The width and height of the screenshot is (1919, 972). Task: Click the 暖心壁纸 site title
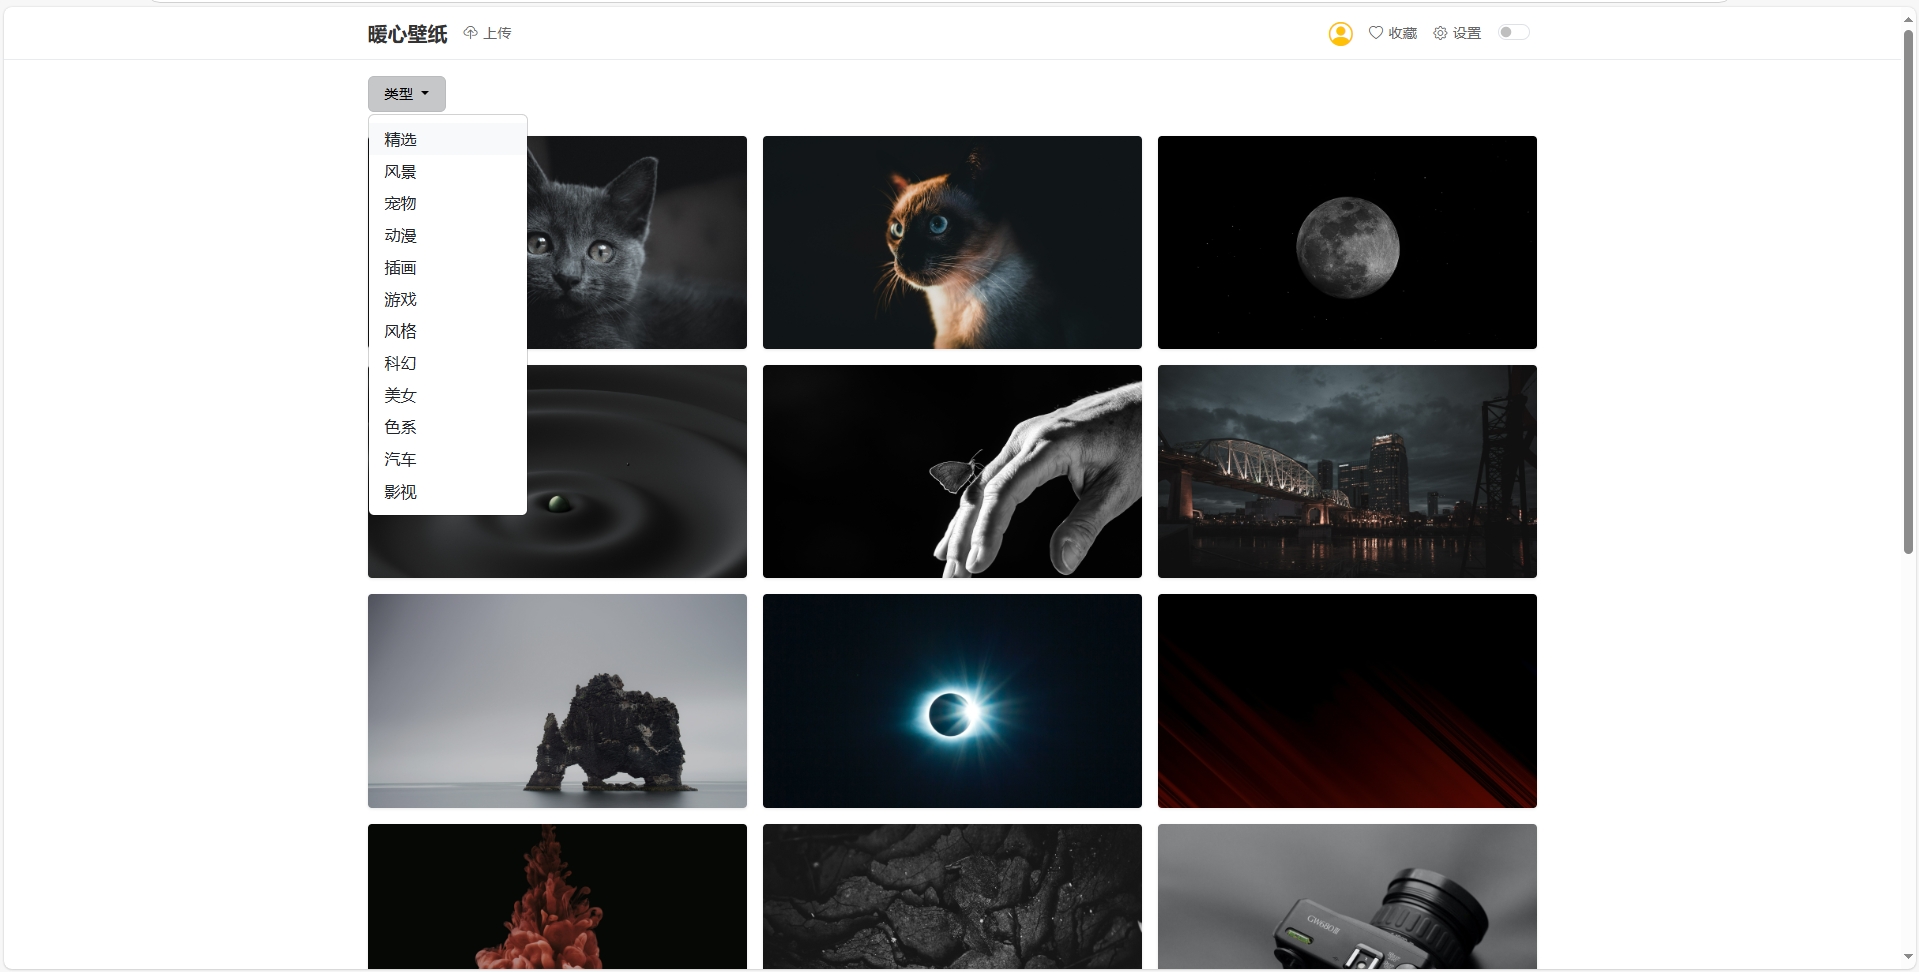point(407,34)
